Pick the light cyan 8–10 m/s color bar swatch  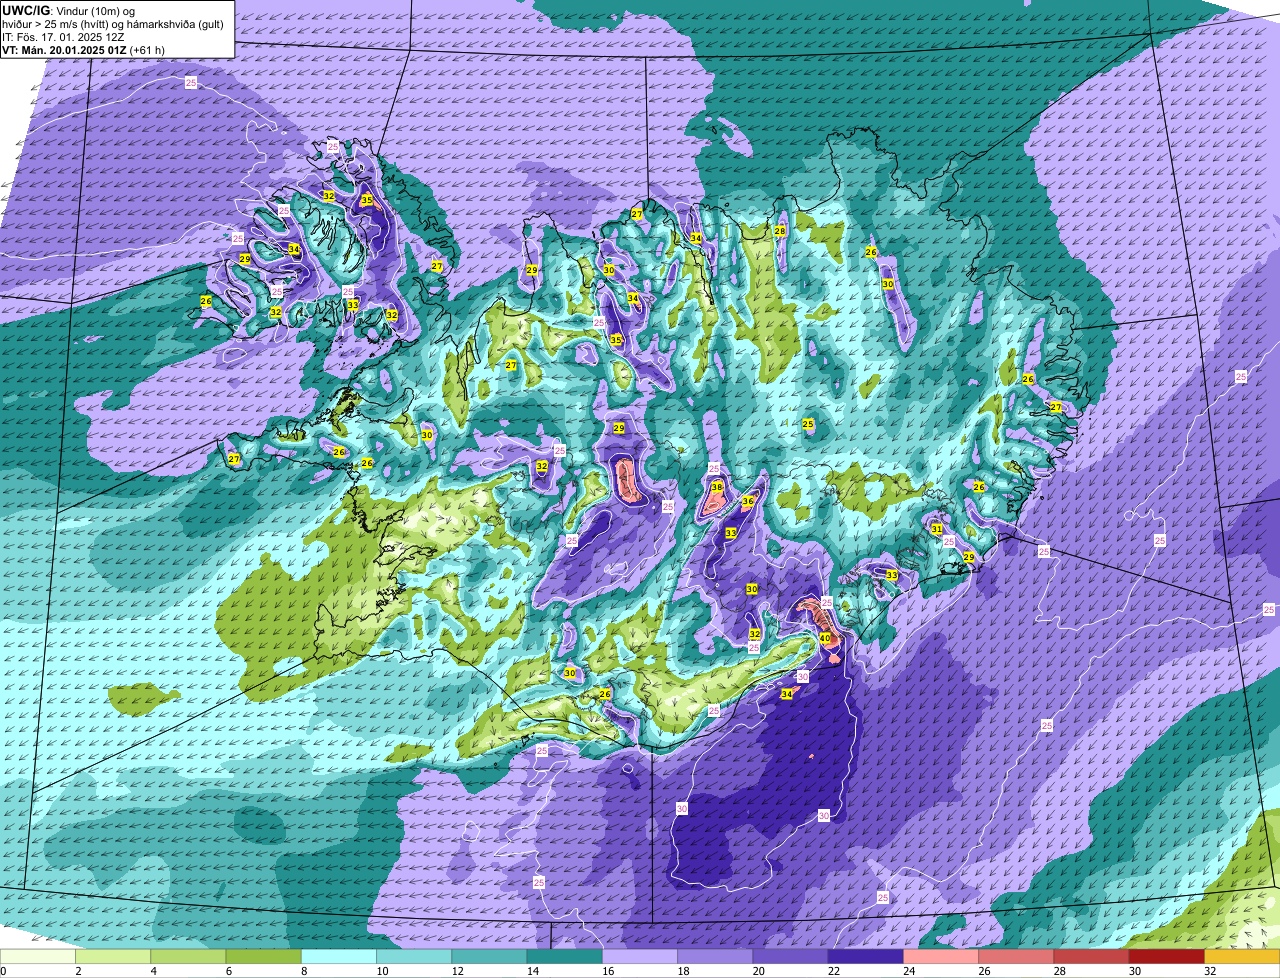[338, 957]
